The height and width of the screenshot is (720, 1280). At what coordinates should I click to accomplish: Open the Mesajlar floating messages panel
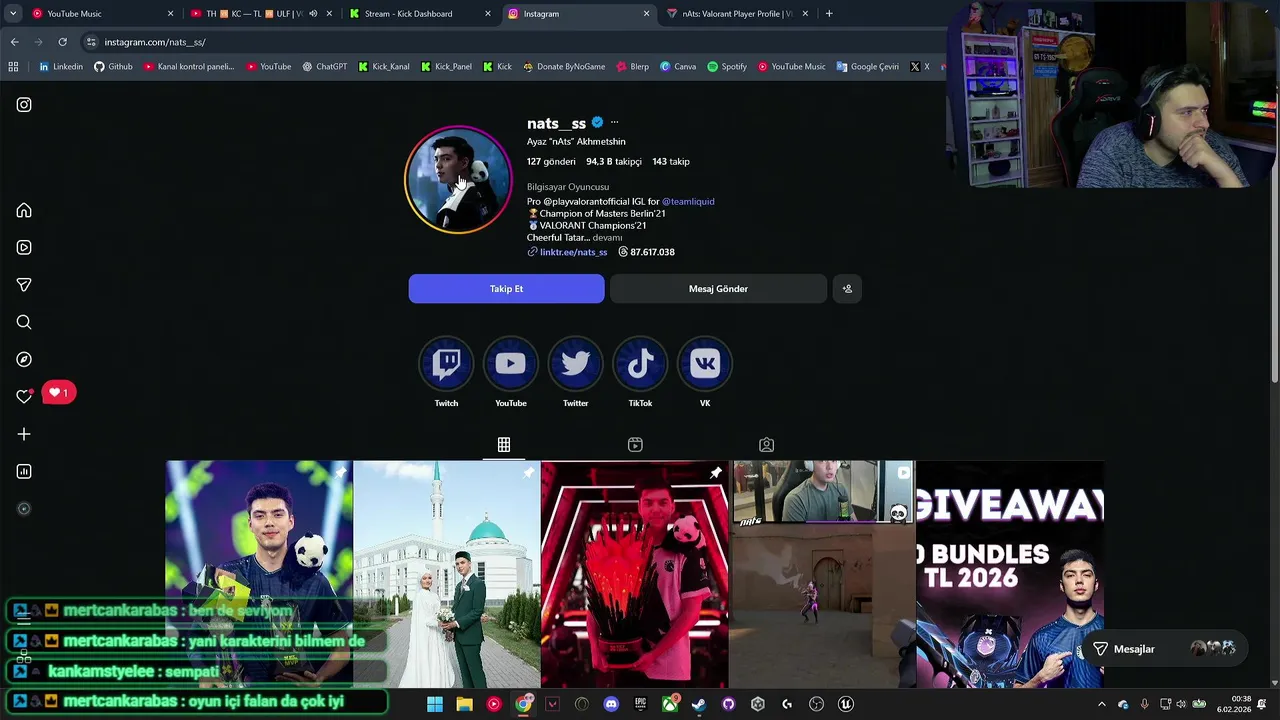(x=1165, y=649)
